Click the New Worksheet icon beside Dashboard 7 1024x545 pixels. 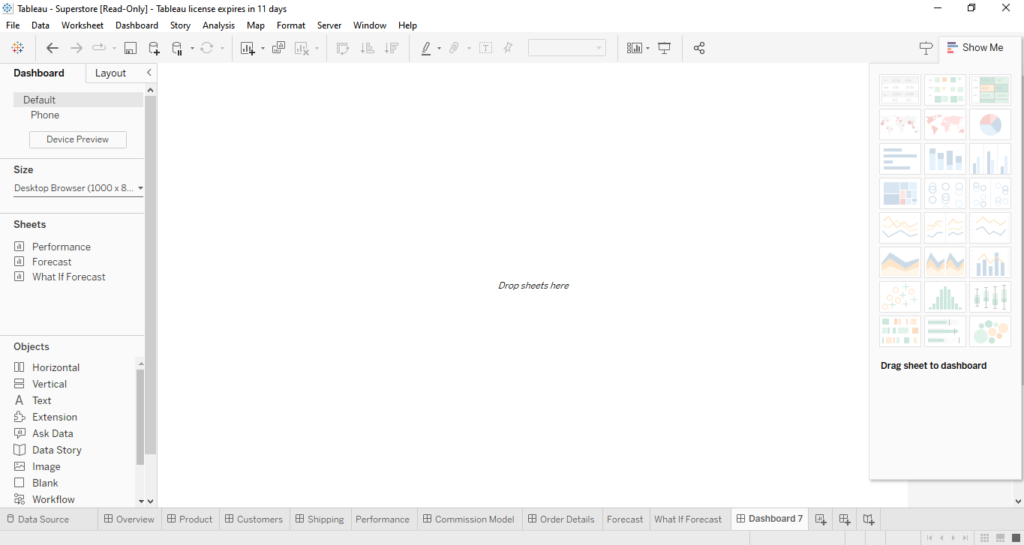821,519
